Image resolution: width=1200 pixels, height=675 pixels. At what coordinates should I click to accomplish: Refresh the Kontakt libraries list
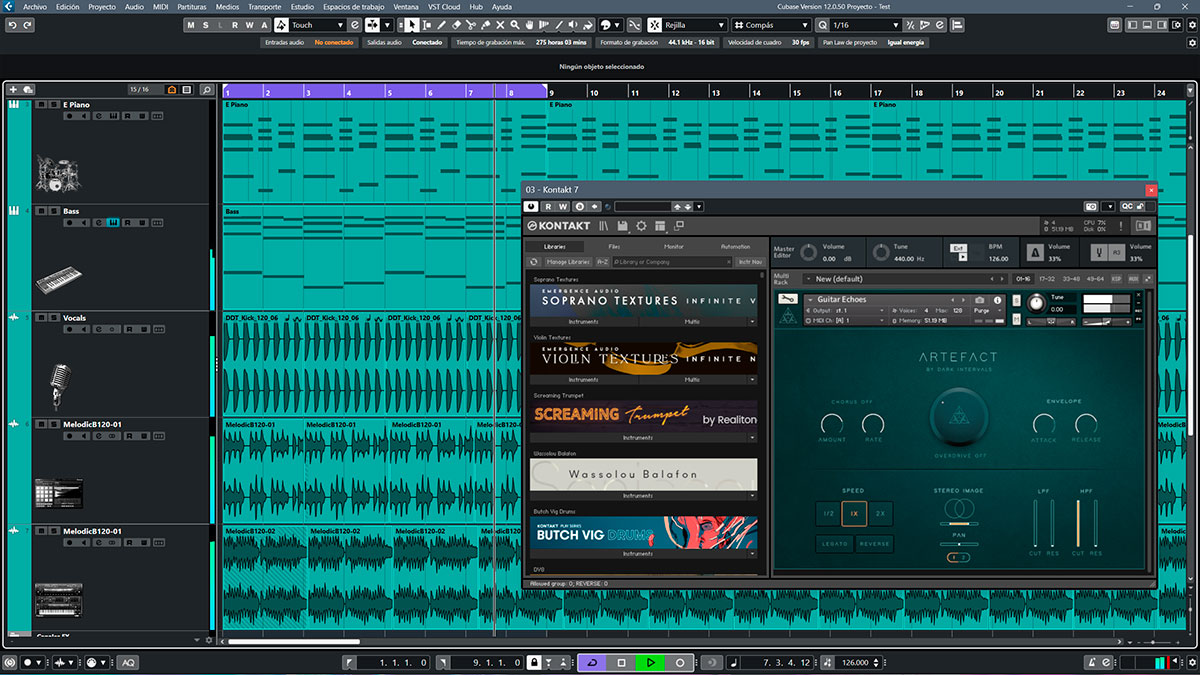(x=534, y=261)
